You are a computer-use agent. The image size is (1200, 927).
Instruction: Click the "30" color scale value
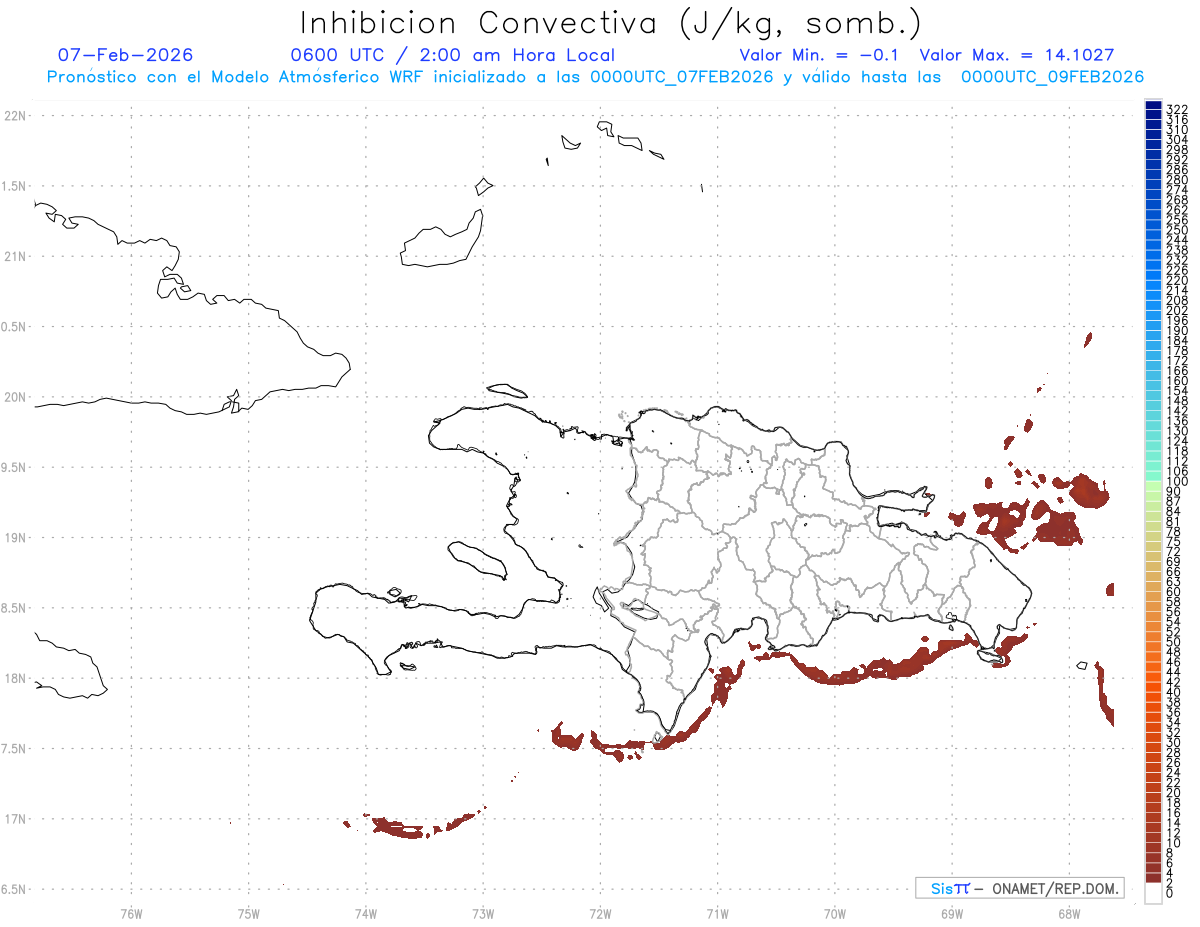[1174, 742]
